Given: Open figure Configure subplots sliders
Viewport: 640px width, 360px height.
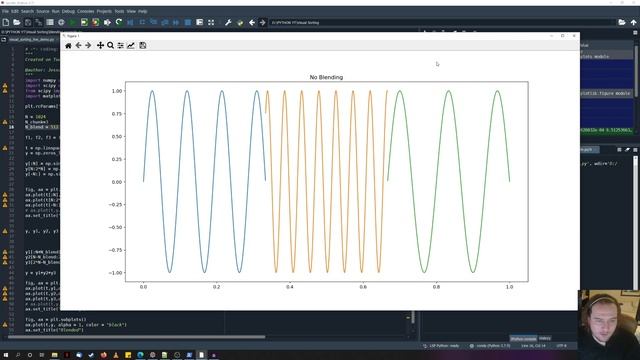Looking at the screenshot, I should [120, 45].
